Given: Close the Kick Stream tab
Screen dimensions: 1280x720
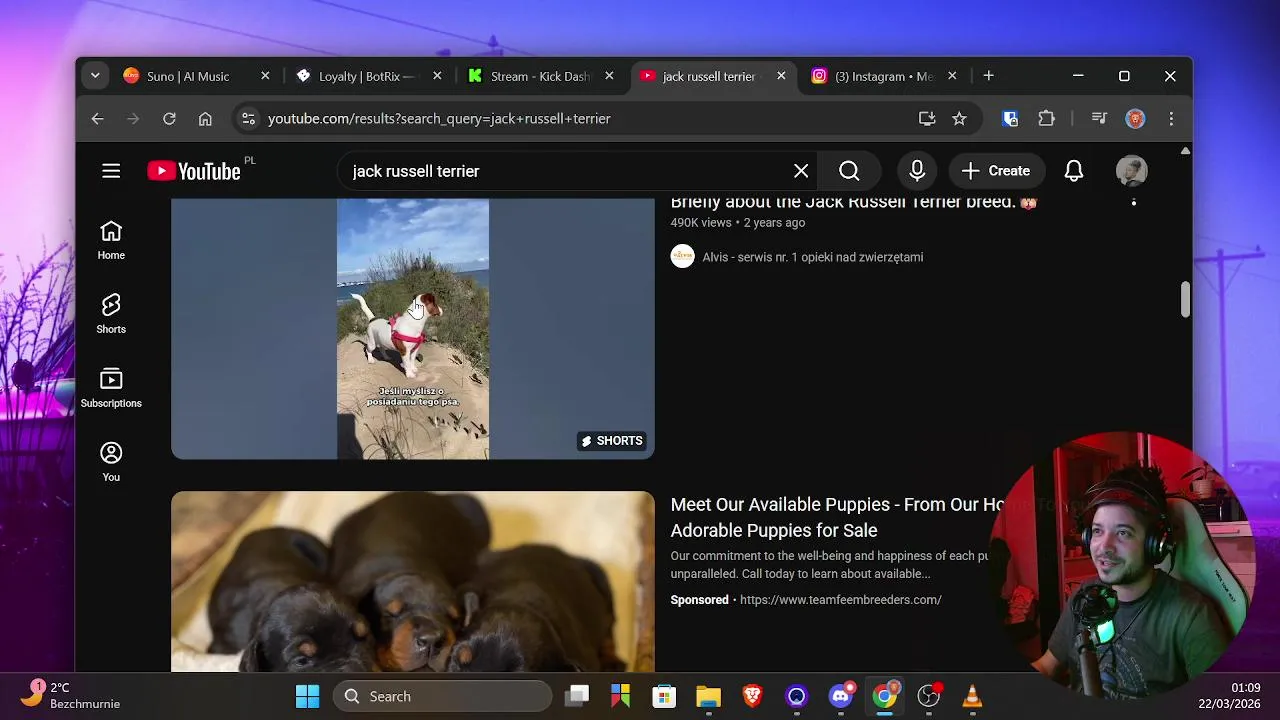Looking at the screenshot, I should 609,76.
